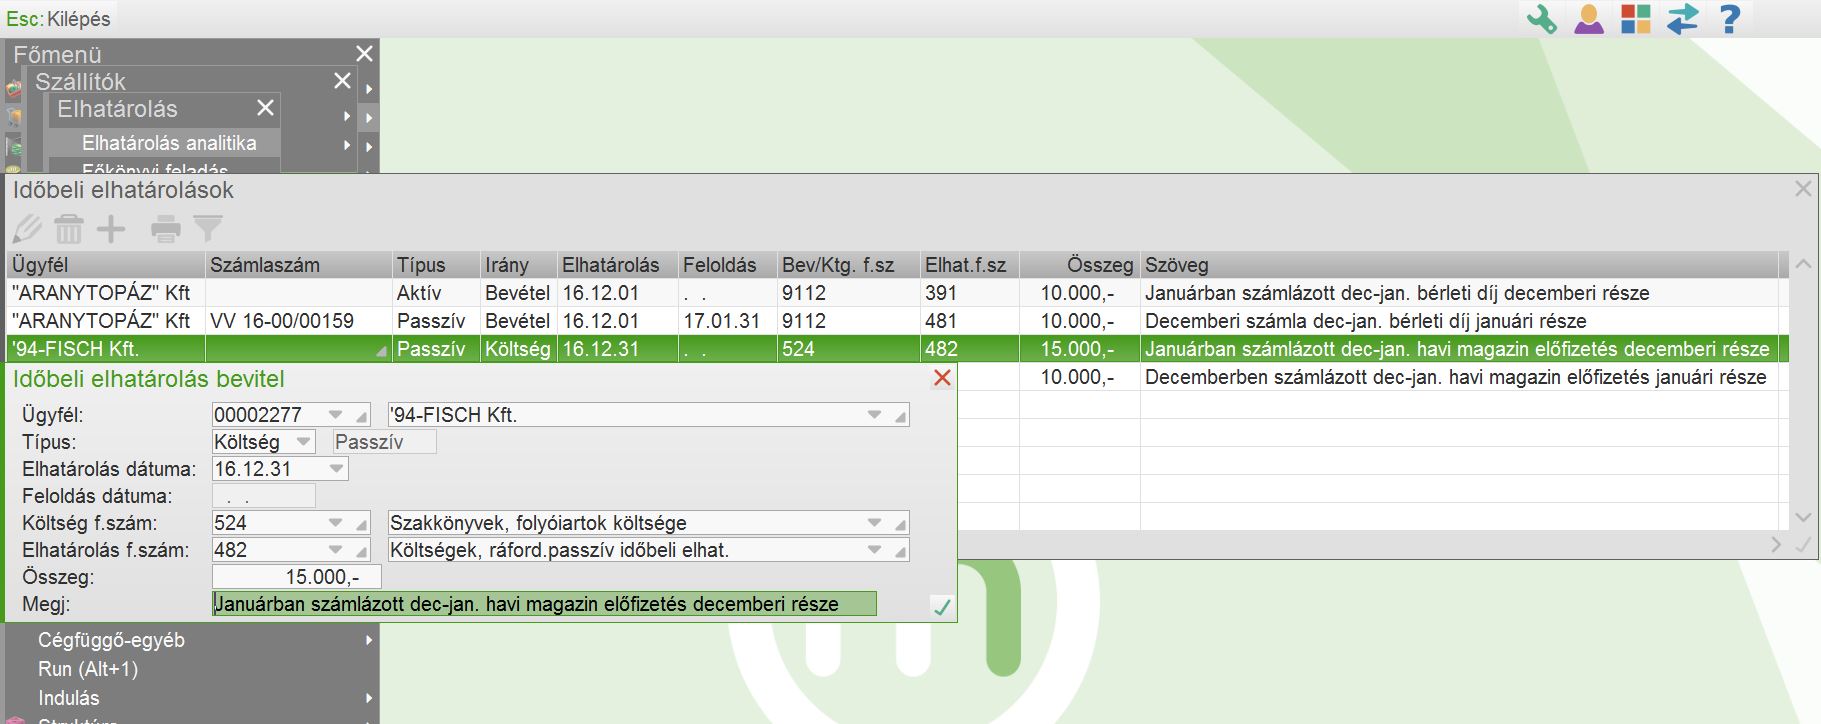Click the colored tiles icon

[1636, 19]
